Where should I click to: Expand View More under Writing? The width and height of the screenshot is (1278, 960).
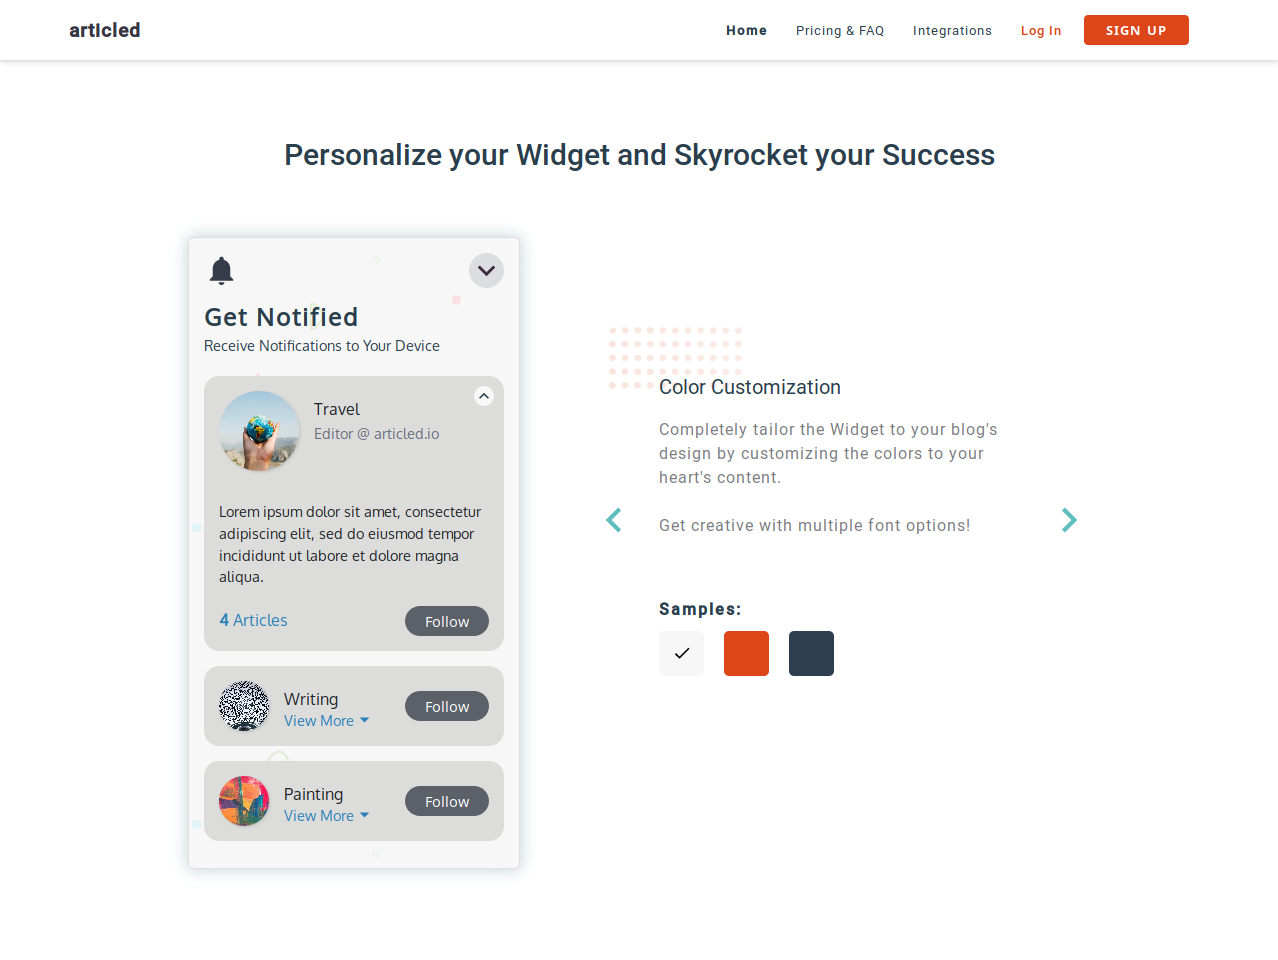point(326,721)
